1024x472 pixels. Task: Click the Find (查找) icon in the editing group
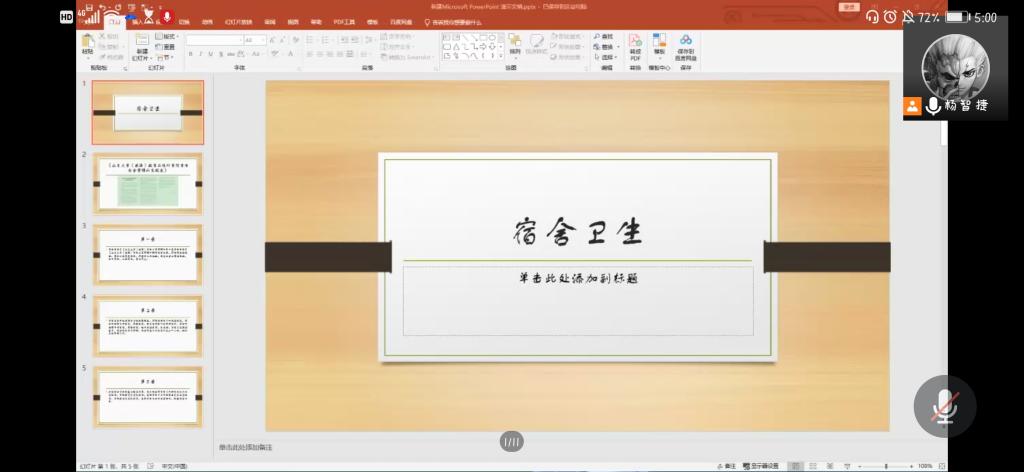(x=604, y=36)
